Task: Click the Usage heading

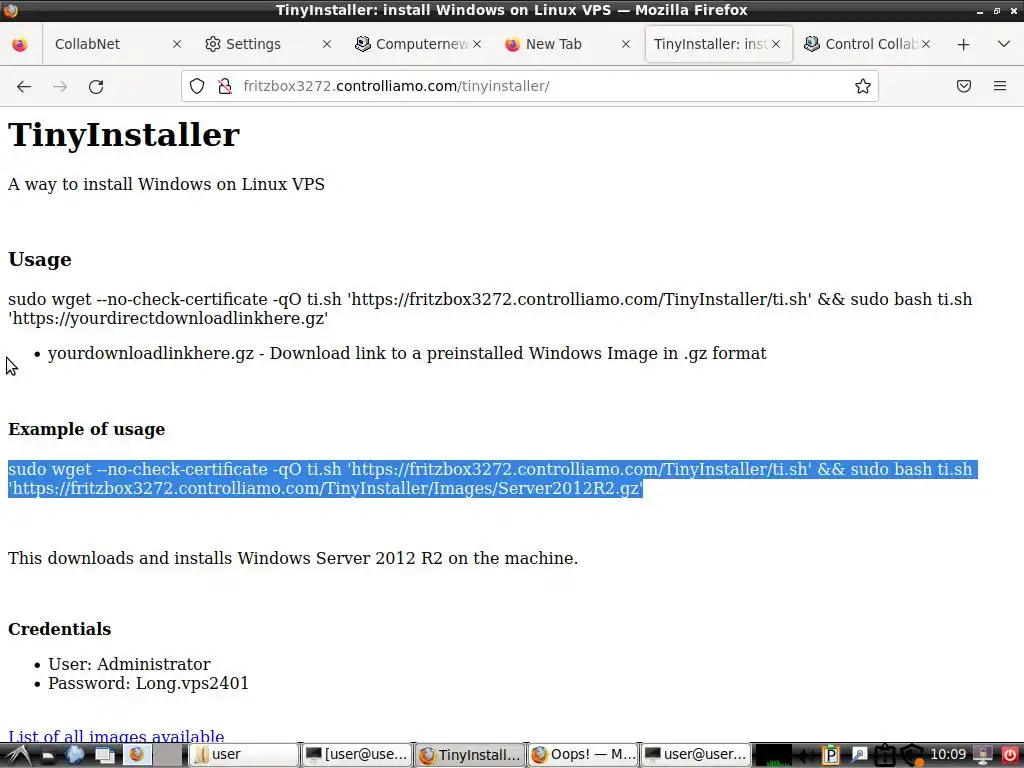Action: pos(40,259)
